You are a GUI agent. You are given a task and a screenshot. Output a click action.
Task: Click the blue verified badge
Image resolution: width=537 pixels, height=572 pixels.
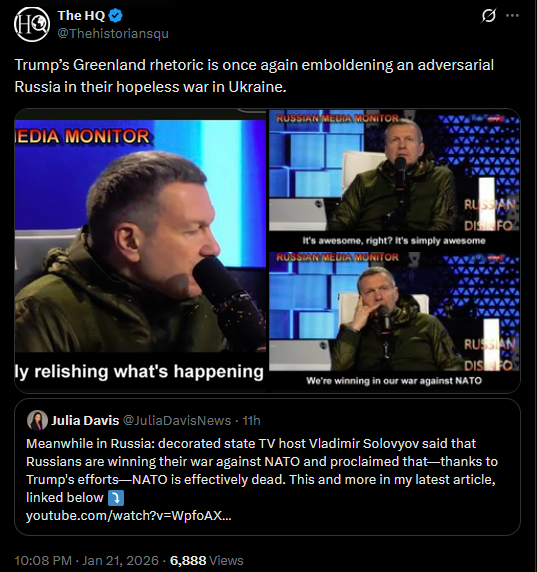(x=116, y=16)
